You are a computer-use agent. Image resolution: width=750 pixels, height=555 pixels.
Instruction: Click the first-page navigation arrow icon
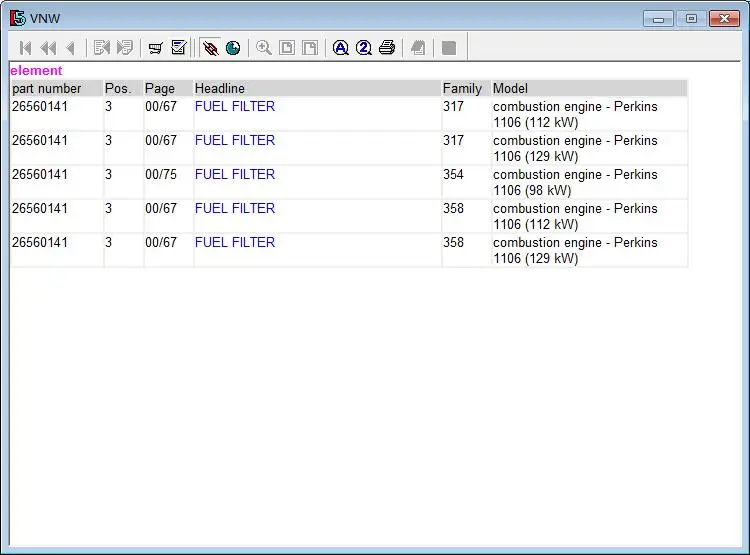click(x=25, y=48)
